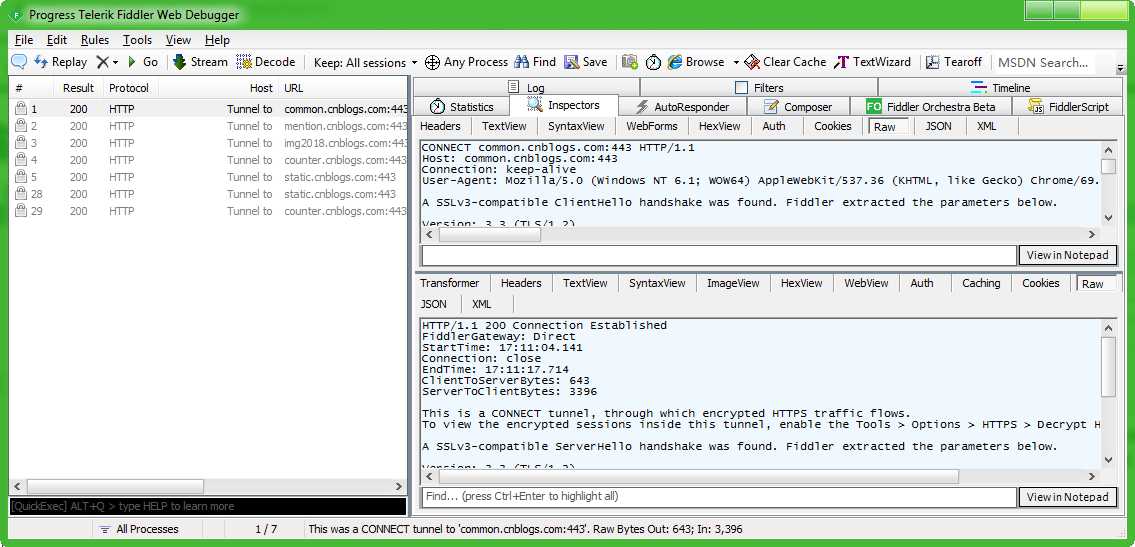Click the stopwatch timer toolbar icon

point(653,62)
